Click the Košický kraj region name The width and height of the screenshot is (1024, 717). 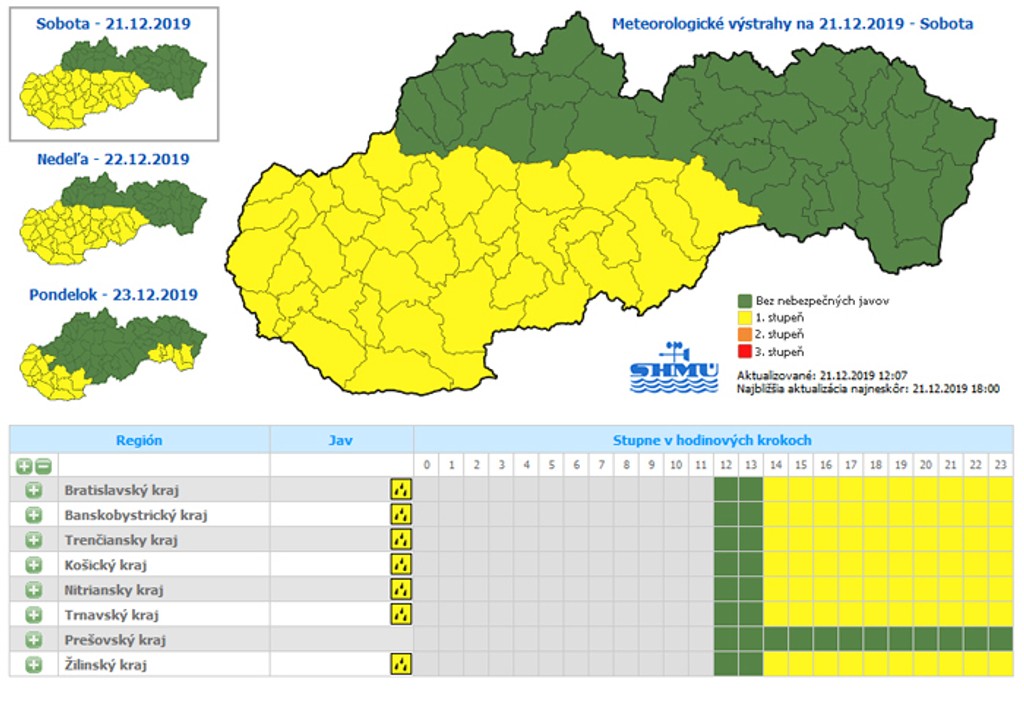click(x=105, y=565)
